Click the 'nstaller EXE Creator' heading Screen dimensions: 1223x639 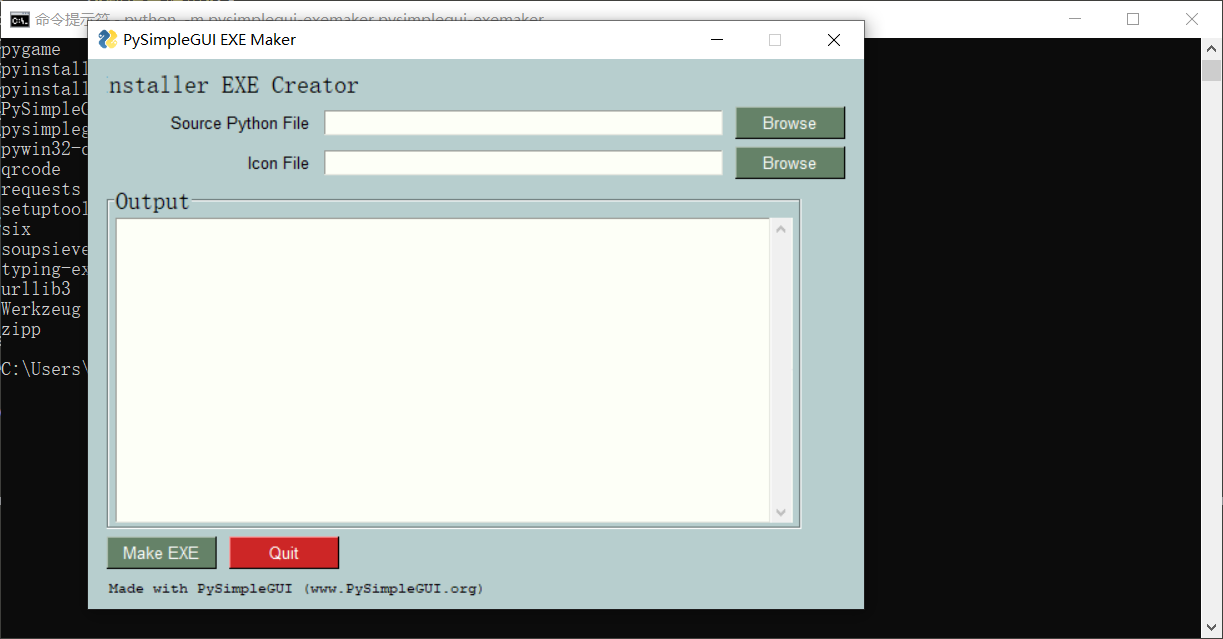[233, 86]
